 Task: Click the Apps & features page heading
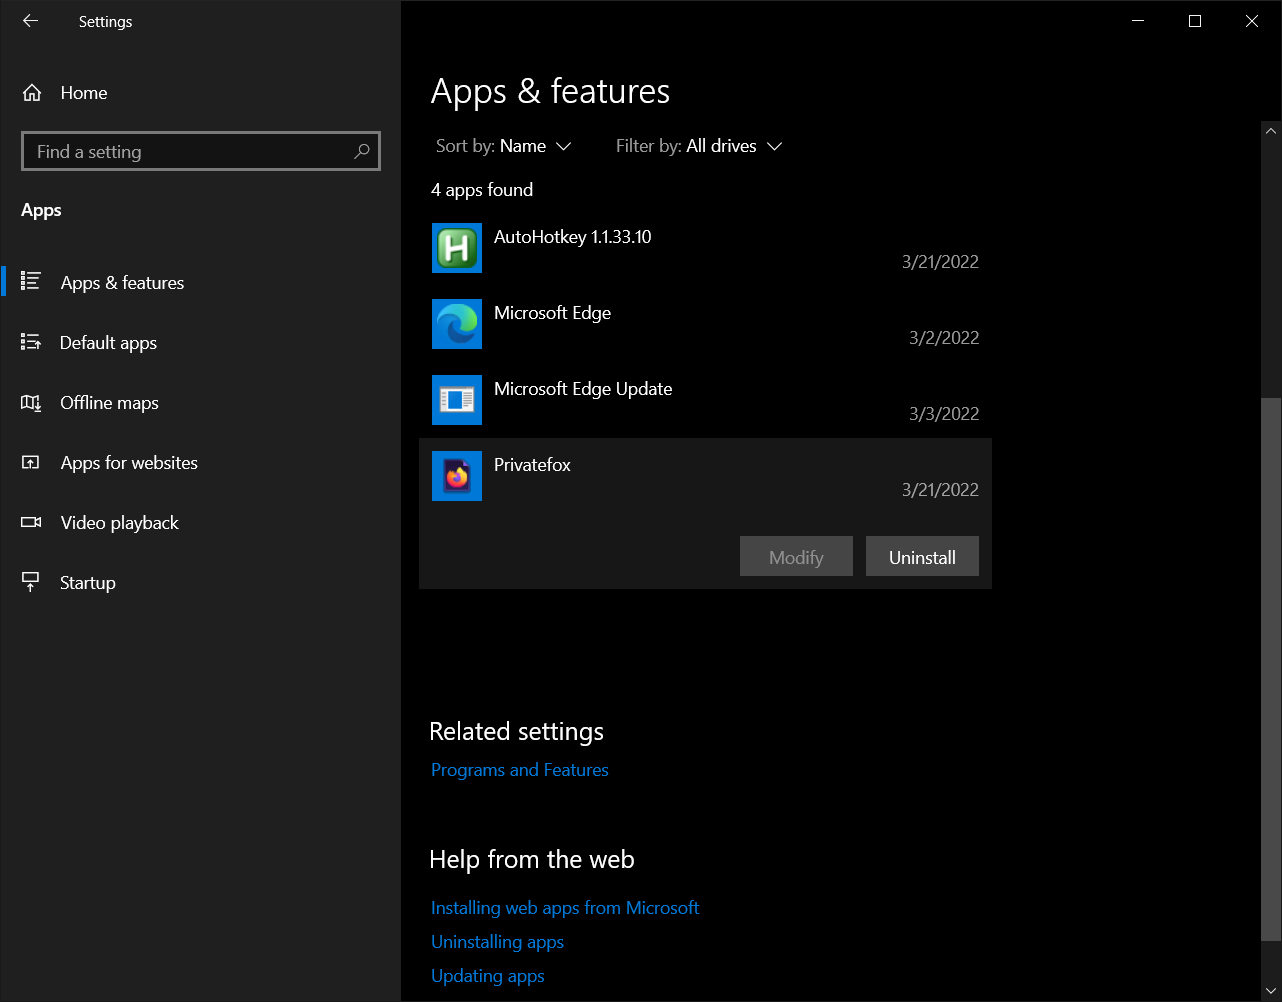[551, 91]
